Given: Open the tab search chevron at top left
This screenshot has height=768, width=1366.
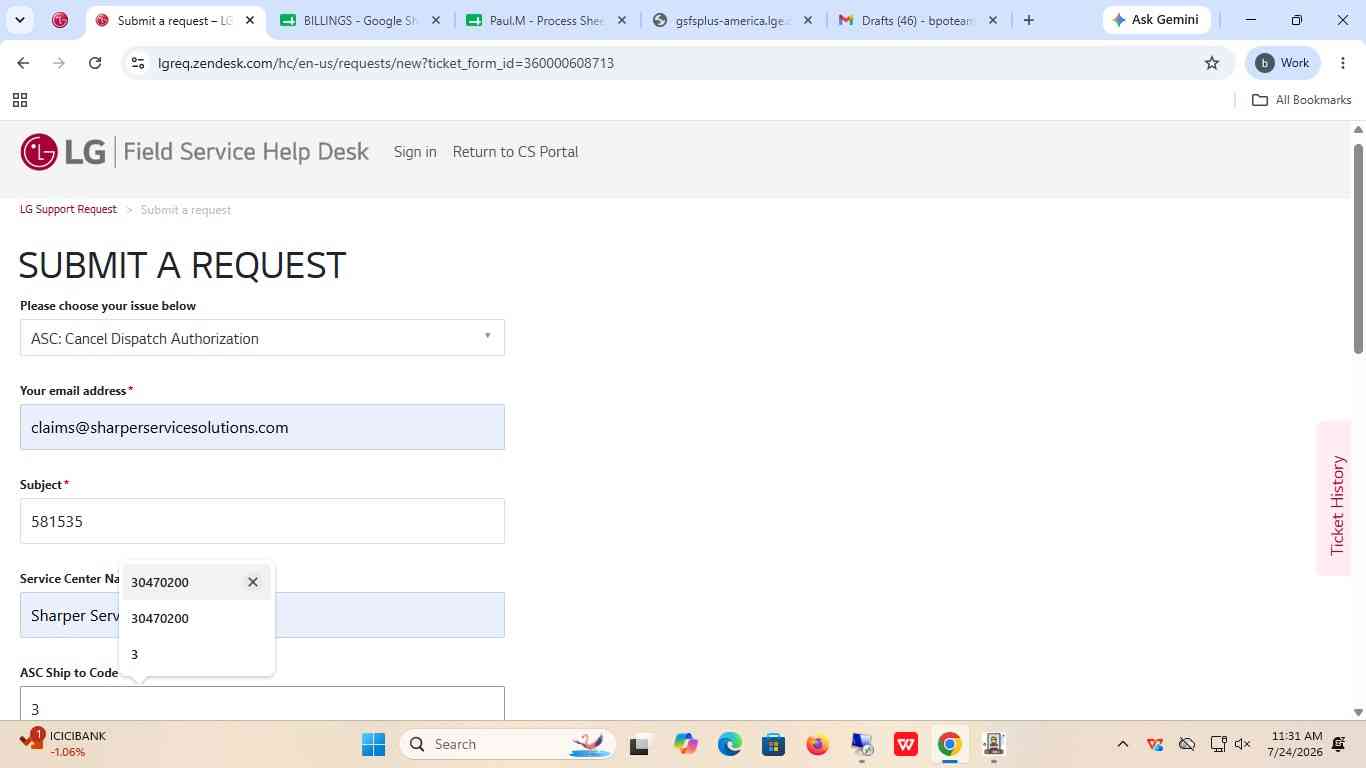Looking at the screenshot, I should pos(19,20).
